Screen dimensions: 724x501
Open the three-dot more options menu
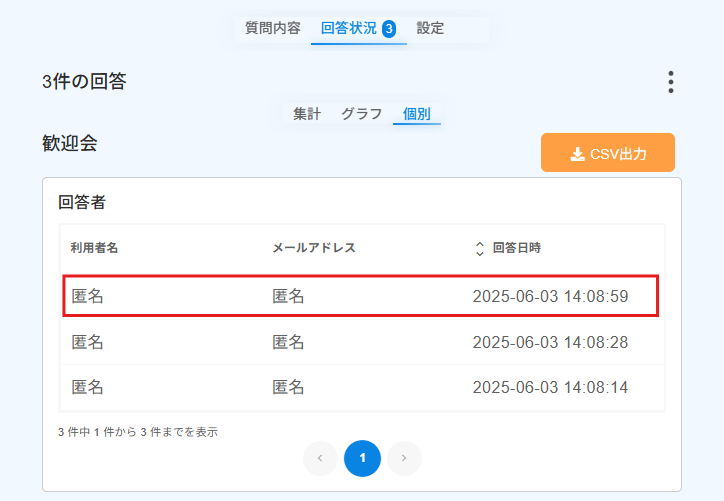tap(670, 82)
